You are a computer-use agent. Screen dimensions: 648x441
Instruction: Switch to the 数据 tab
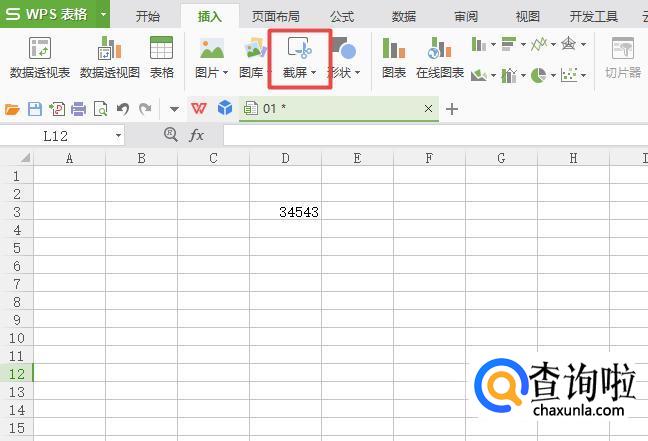point(404,17)
